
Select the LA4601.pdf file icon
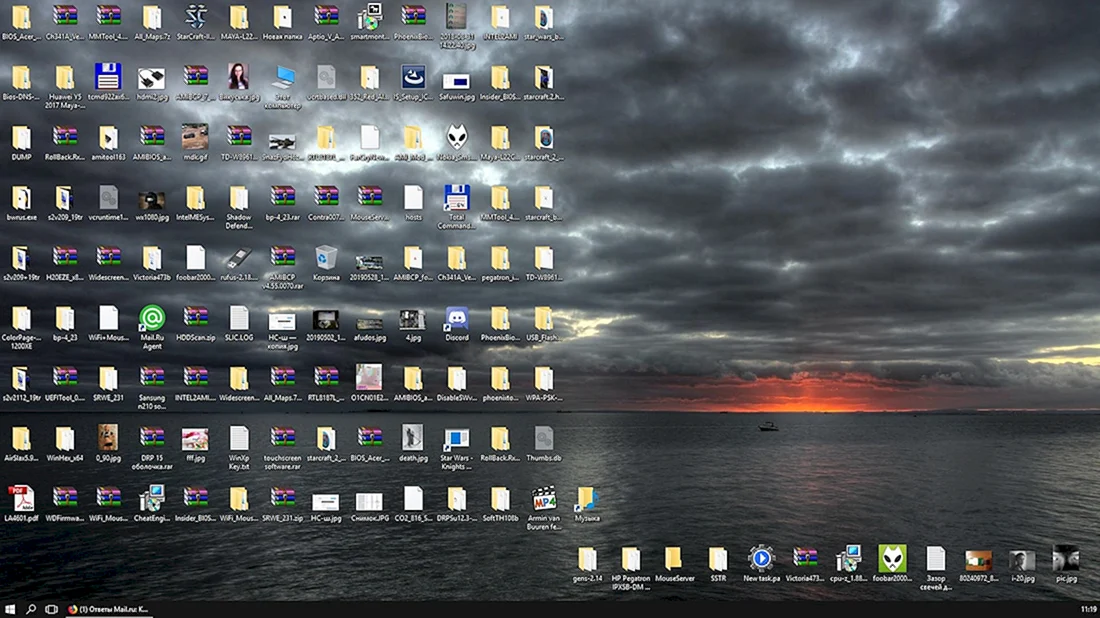[x=21, y=504]
